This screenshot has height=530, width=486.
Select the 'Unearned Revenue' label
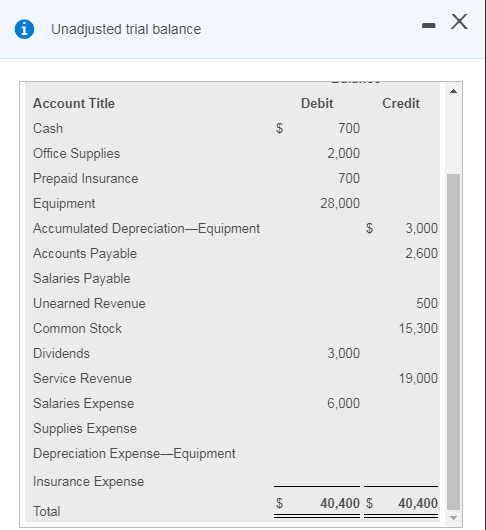pyautogui.click(x=89, y=304)
